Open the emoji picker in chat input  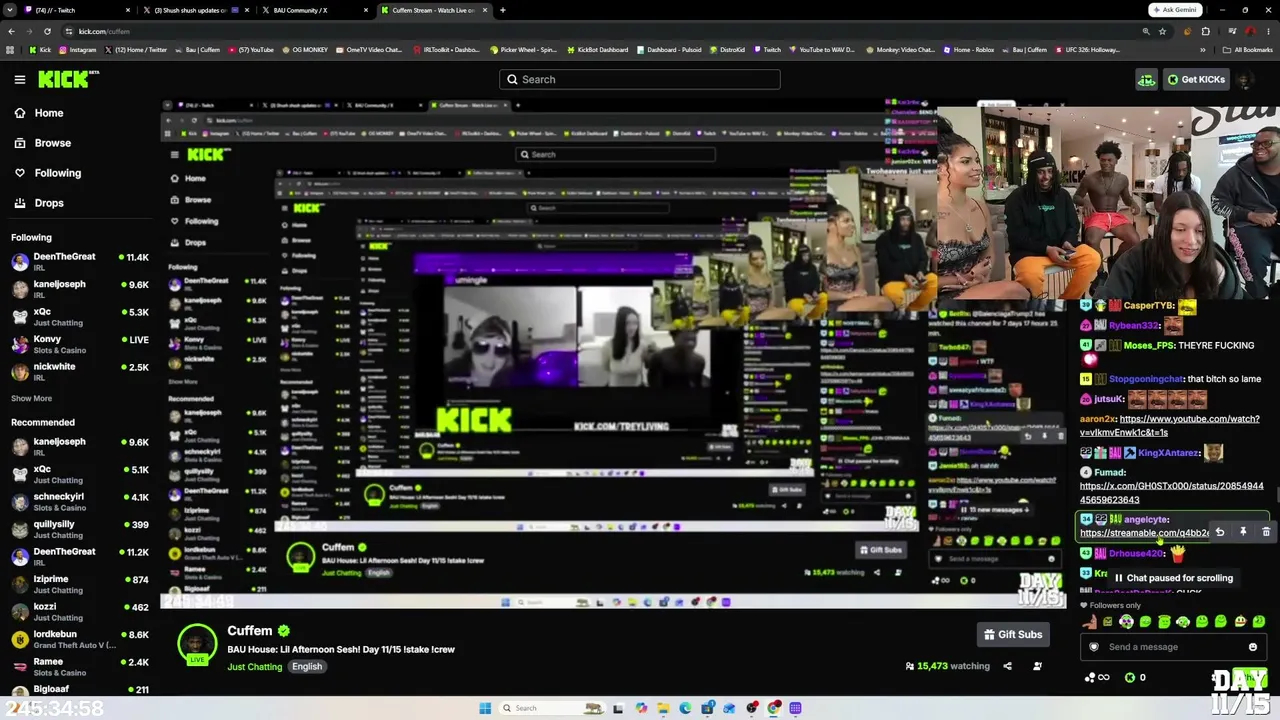(x=1252, y=647)
